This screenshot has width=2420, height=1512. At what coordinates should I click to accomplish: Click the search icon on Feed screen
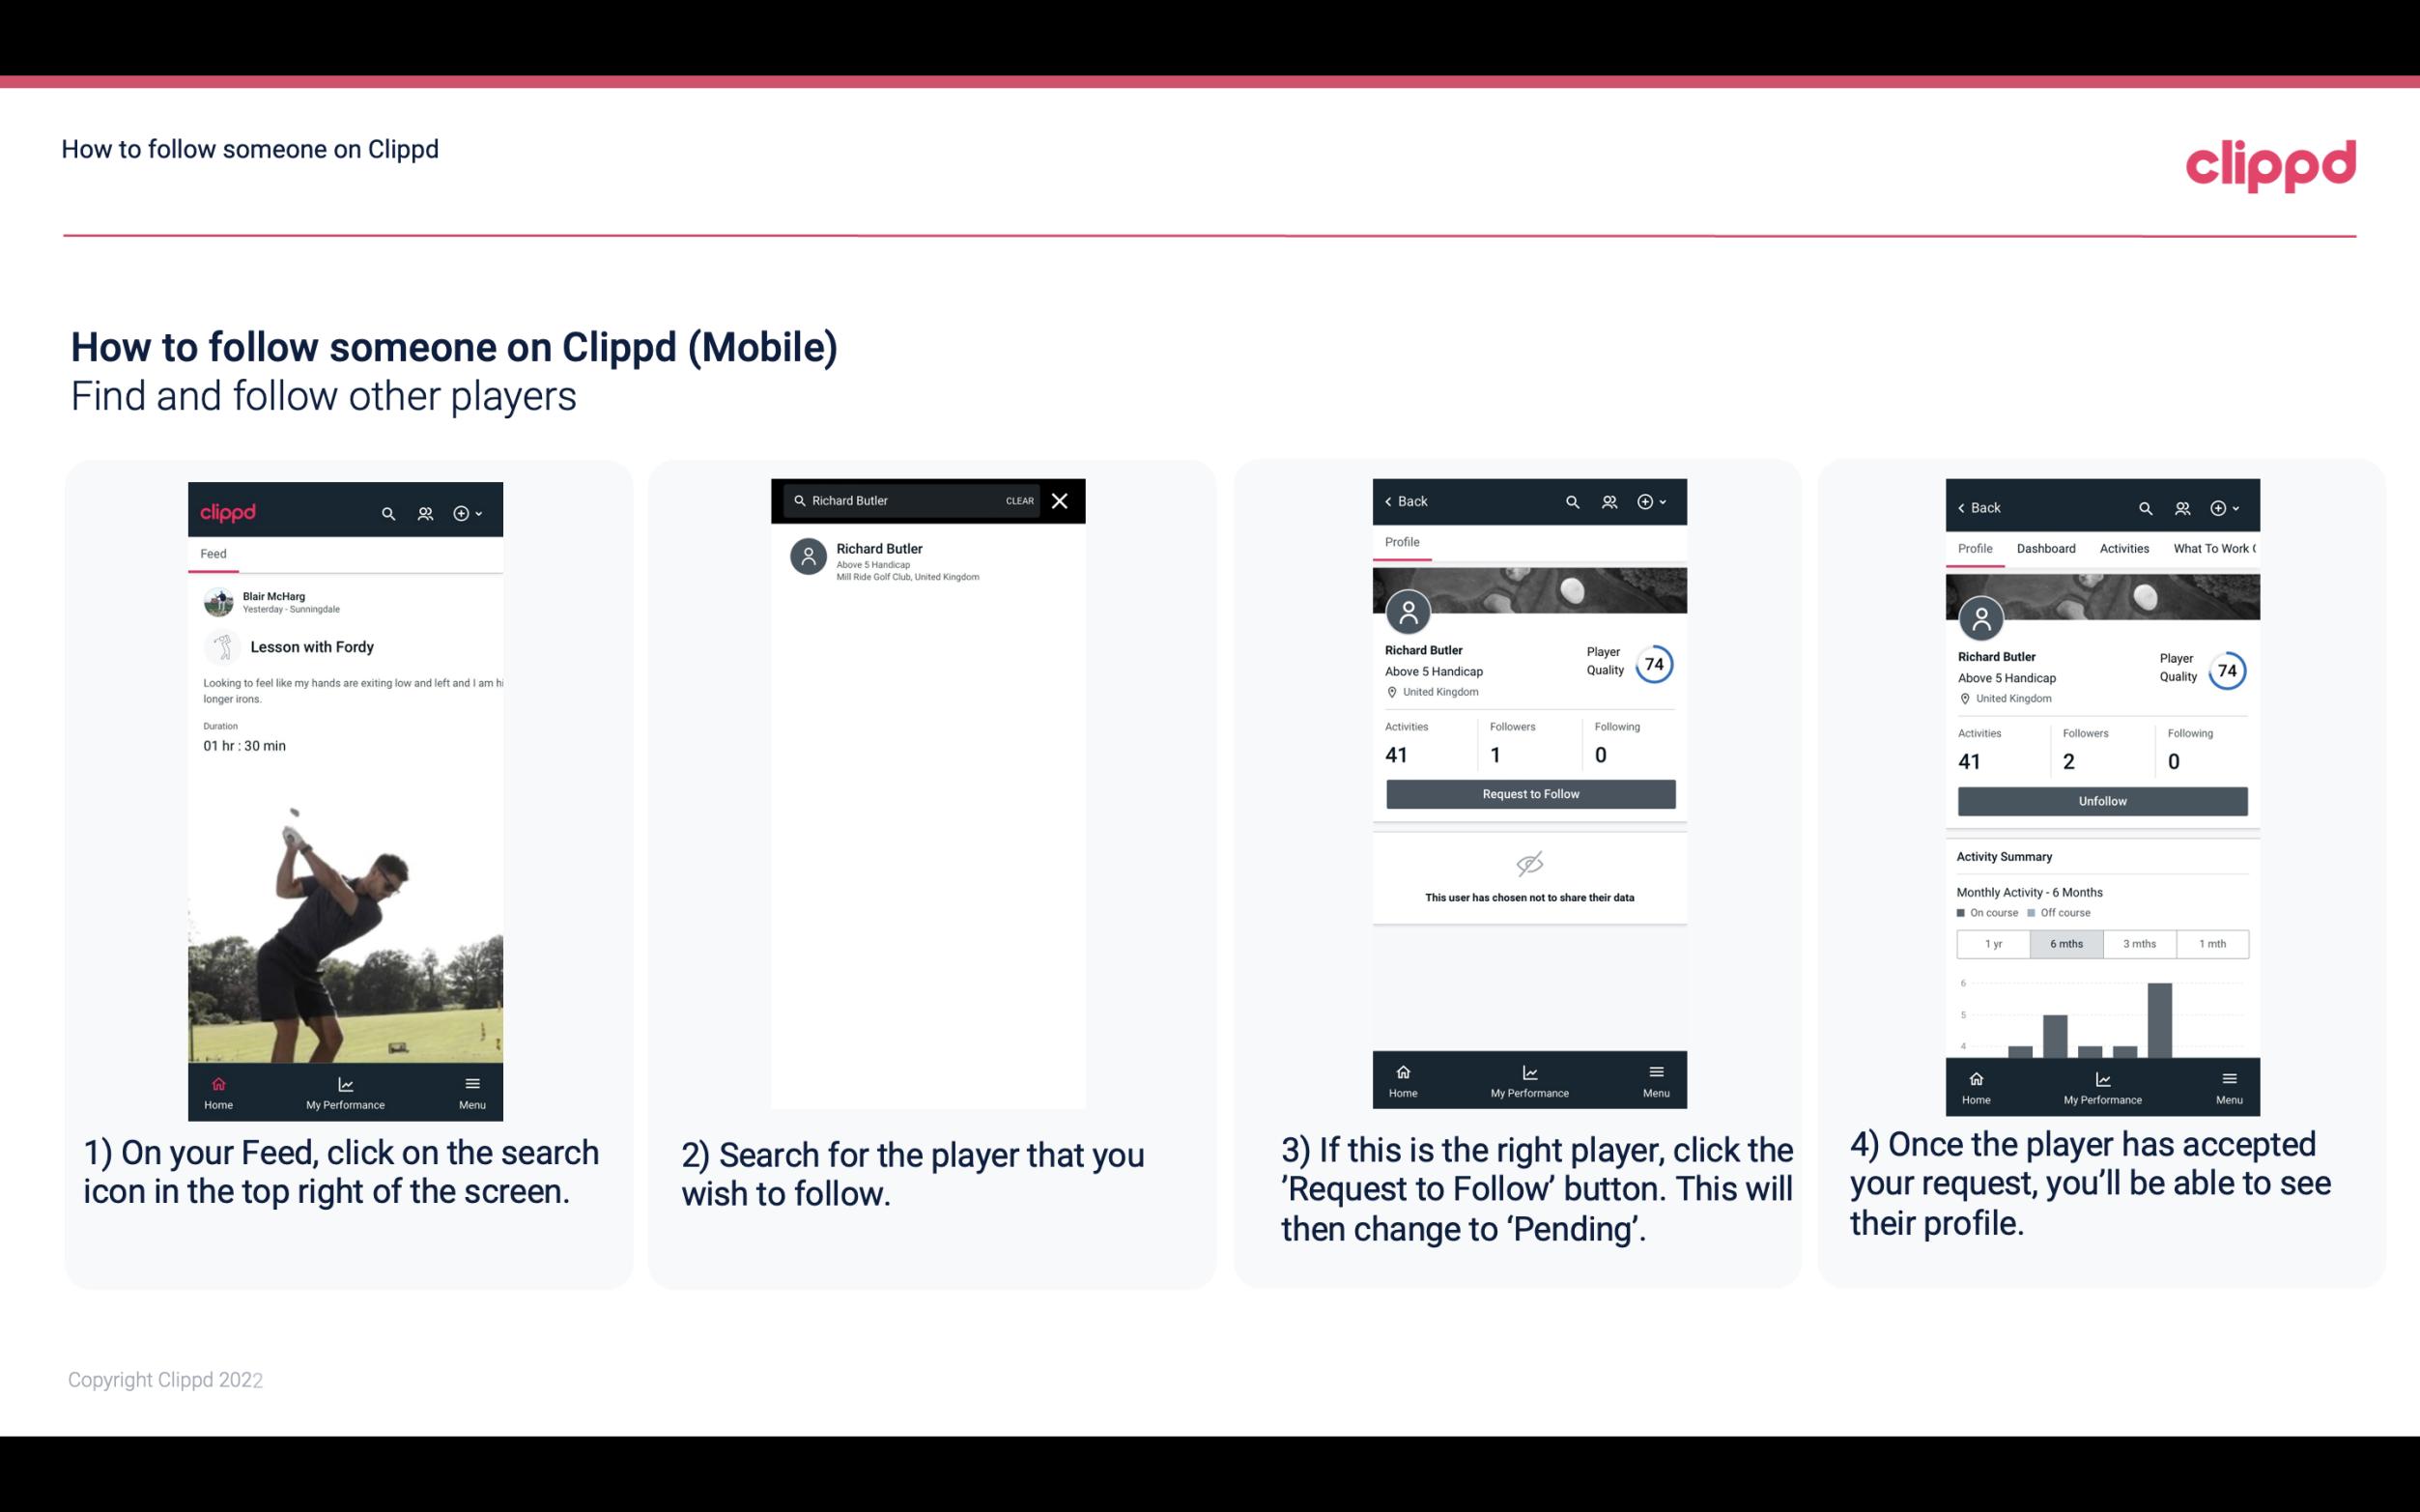point(386,512)
